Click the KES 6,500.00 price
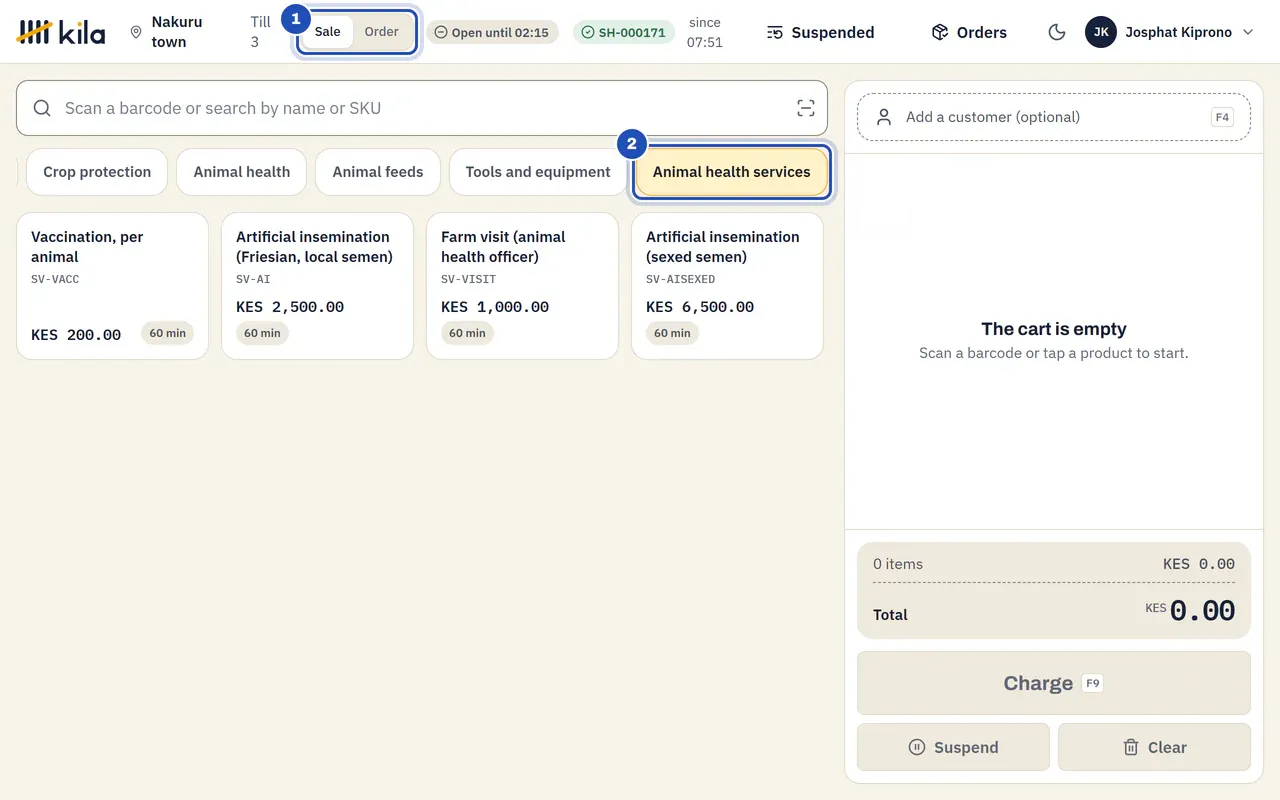1280x800 pixels. click(x=700, y=307)
